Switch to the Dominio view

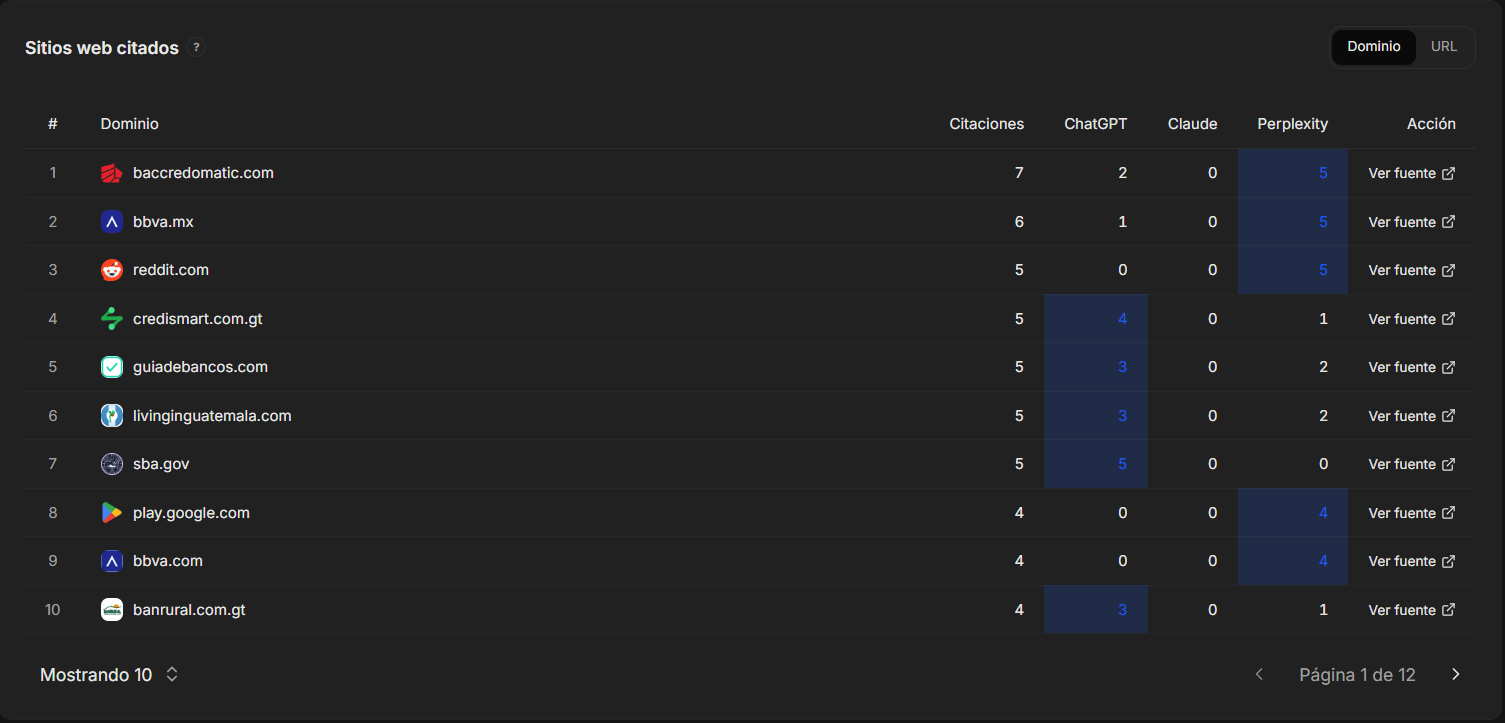coord(1374,47)
